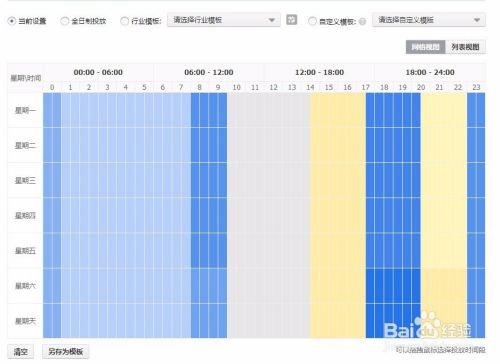Click the 00:00 - 06:00 range header
Image resolution: width=500 pixels, height=364 pixels.
98,72
